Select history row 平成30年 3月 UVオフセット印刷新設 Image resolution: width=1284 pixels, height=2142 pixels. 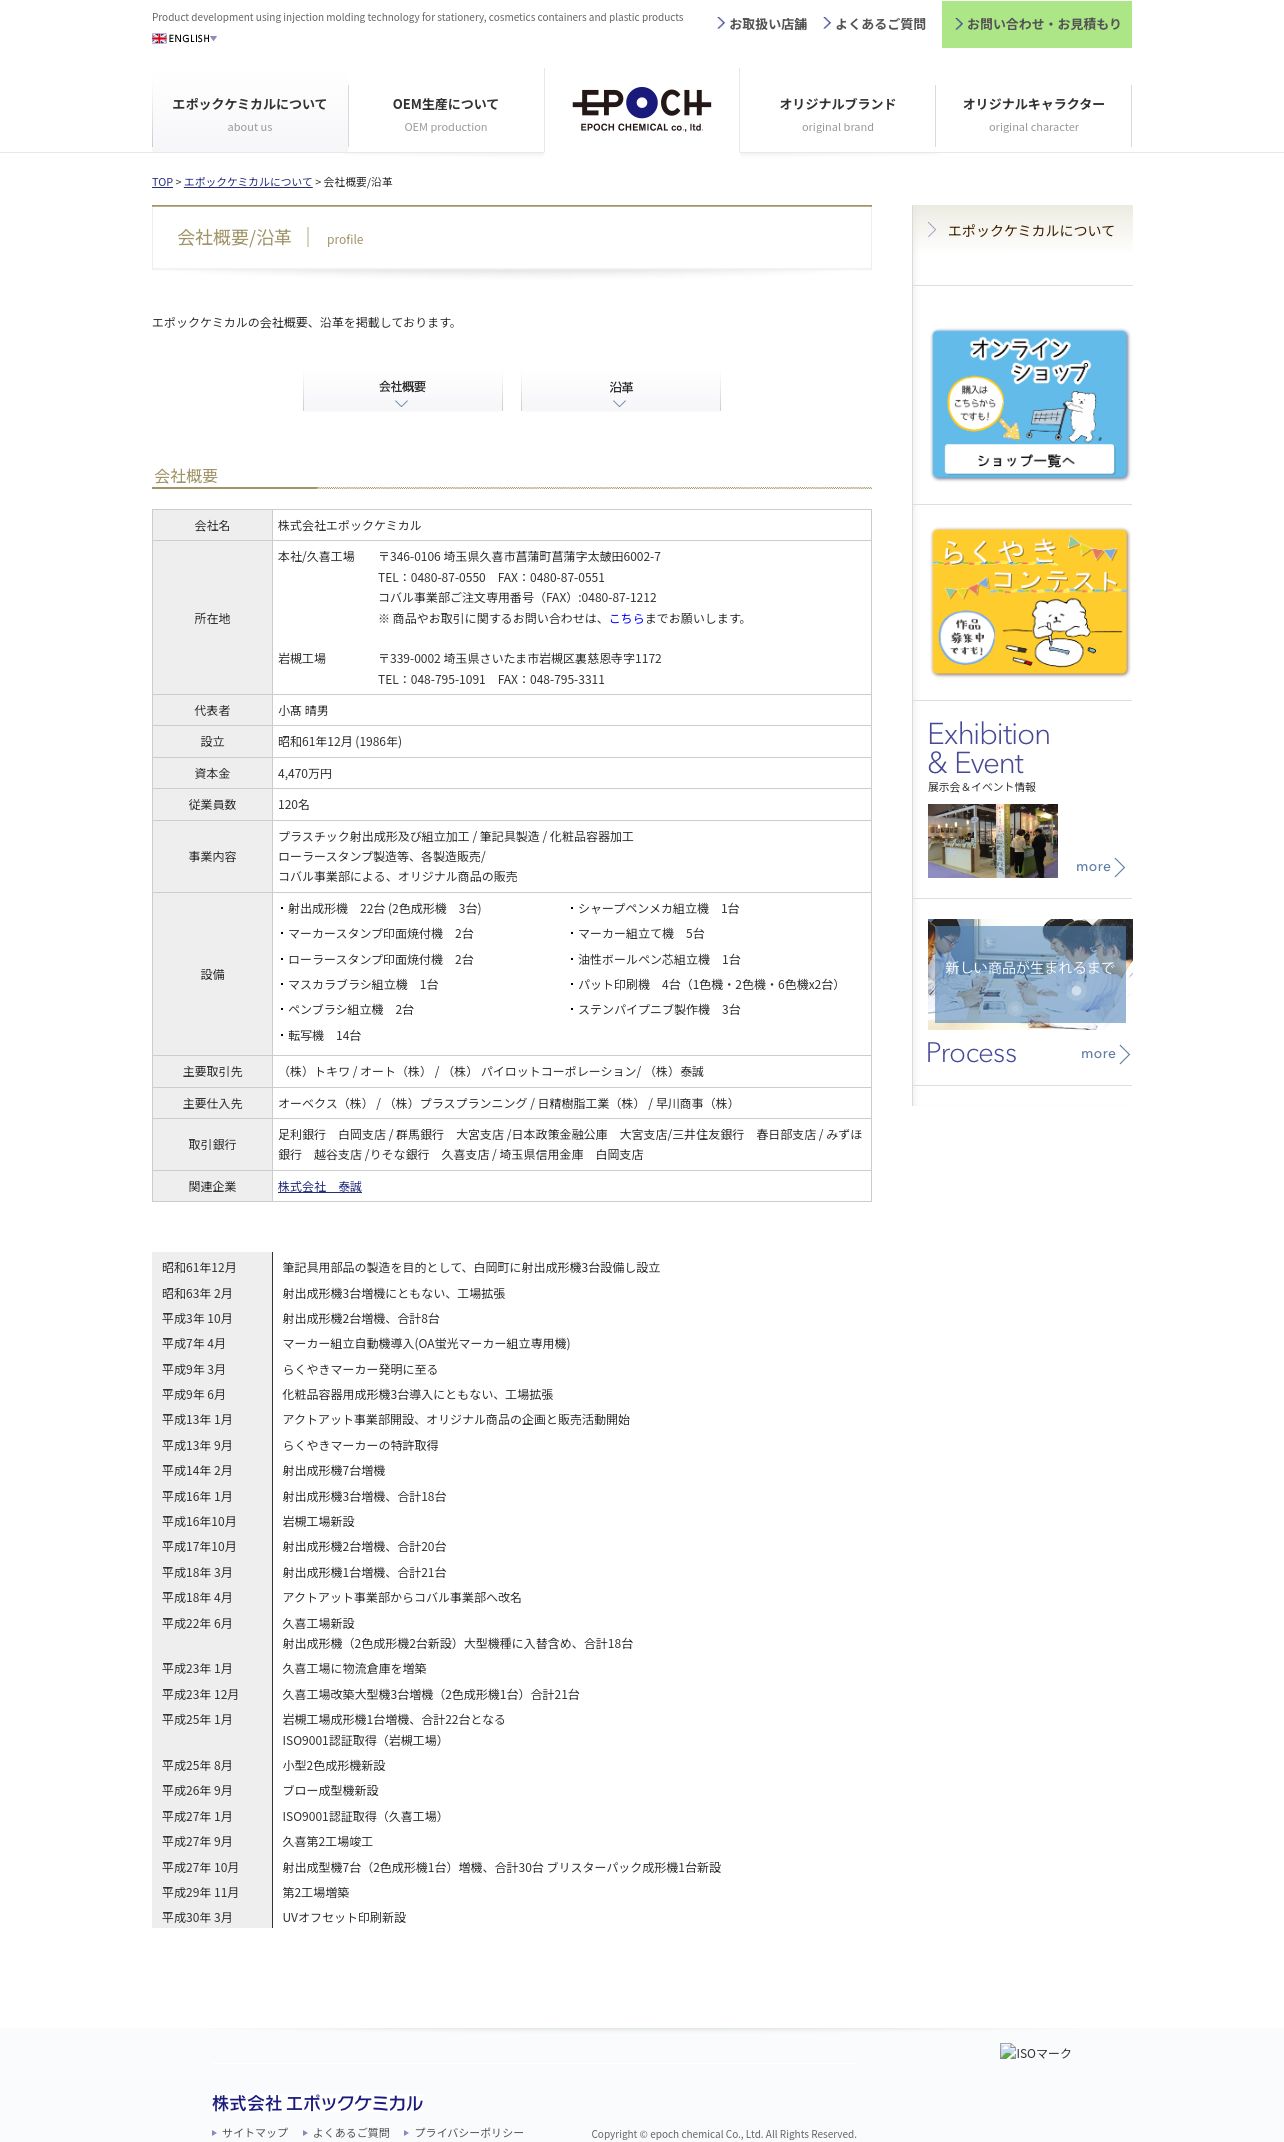point(512,1918)
